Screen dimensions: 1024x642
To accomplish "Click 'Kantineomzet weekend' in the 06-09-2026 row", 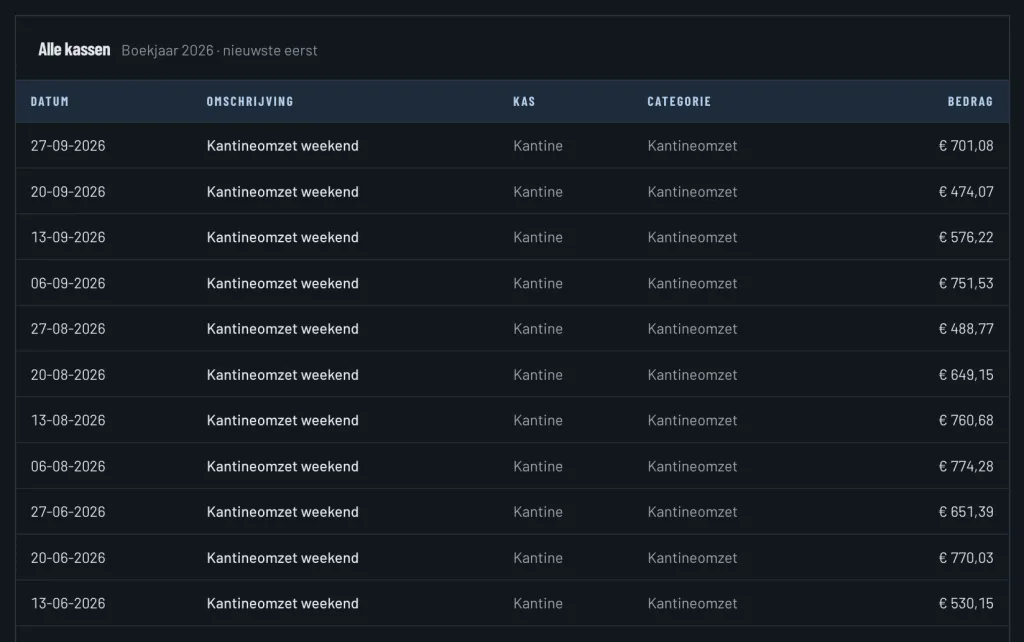I will pyautogui.click(x=283, y=283).
